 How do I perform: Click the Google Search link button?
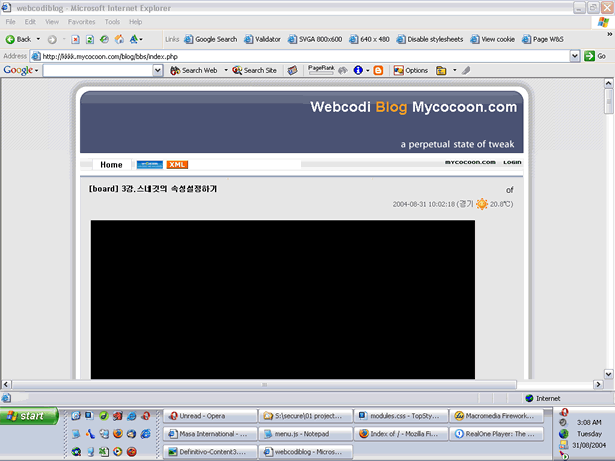[211, 39]
